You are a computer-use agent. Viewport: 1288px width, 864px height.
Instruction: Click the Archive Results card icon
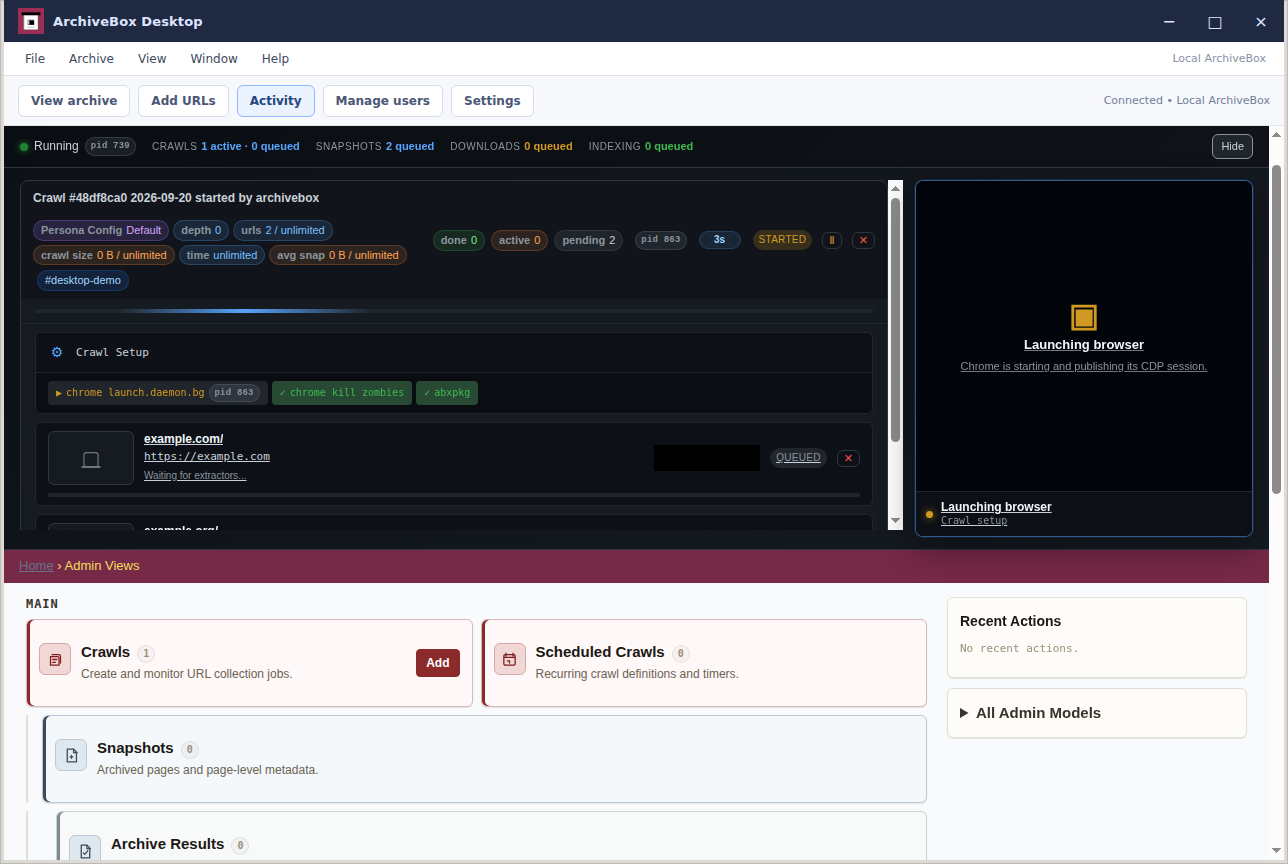85,849
